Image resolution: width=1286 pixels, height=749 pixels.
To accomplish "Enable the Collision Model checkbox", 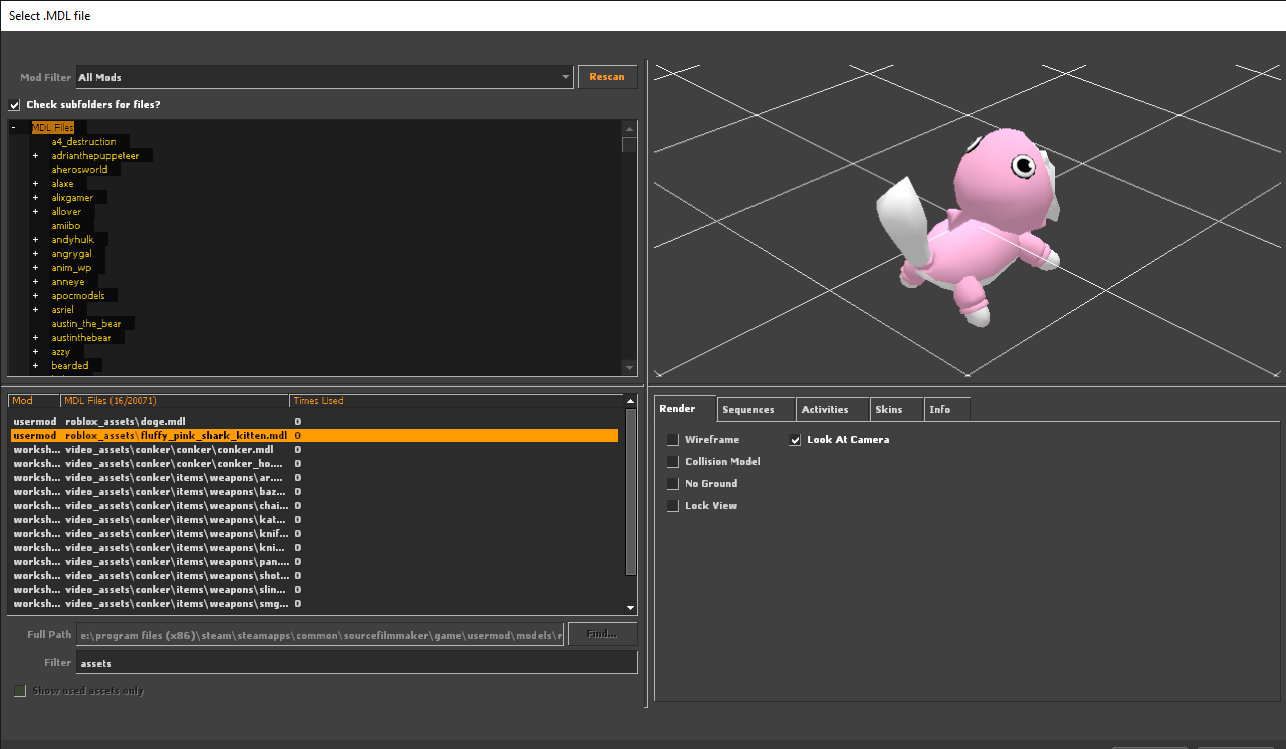I will [673, 462].
